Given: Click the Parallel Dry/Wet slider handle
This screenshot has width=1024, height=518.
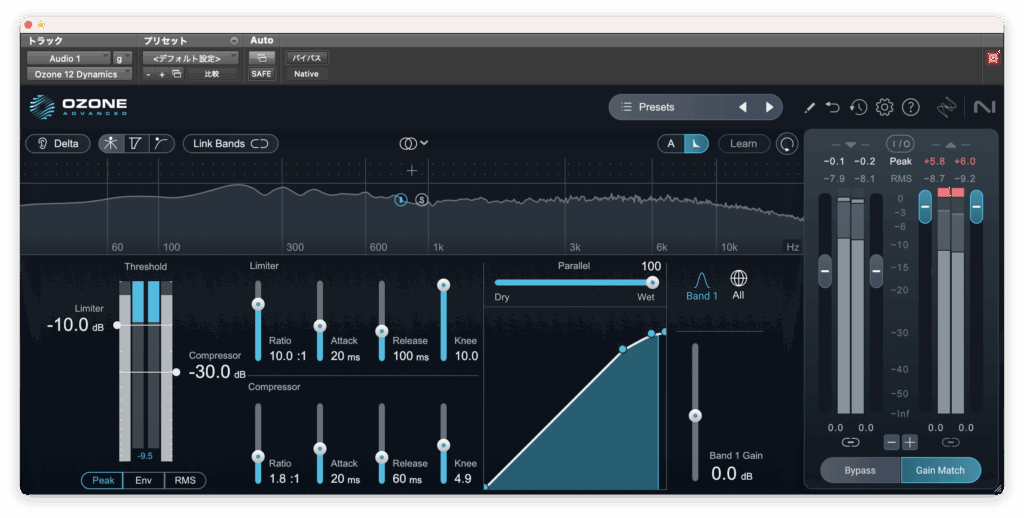Looking at the screenshot, I should point(652,282).
